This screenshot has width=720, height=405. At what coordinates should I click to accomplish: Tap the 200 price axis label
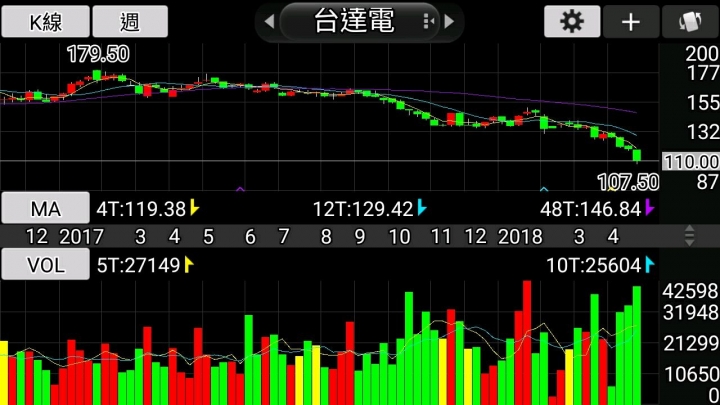702,54
